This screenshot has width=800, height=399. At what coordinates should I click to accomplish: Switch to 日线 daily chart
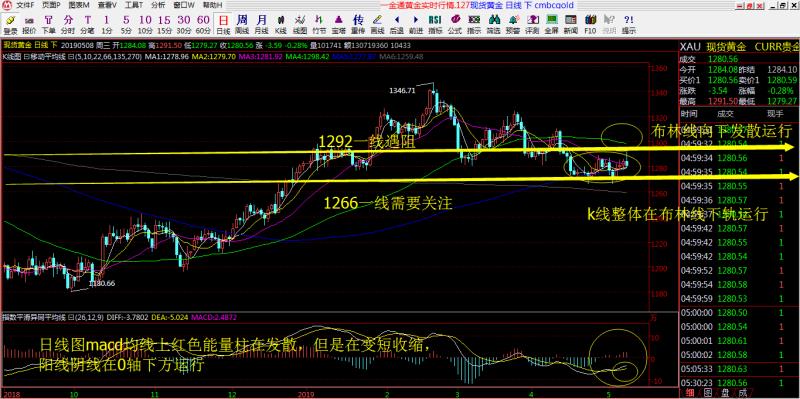[223, 24]
